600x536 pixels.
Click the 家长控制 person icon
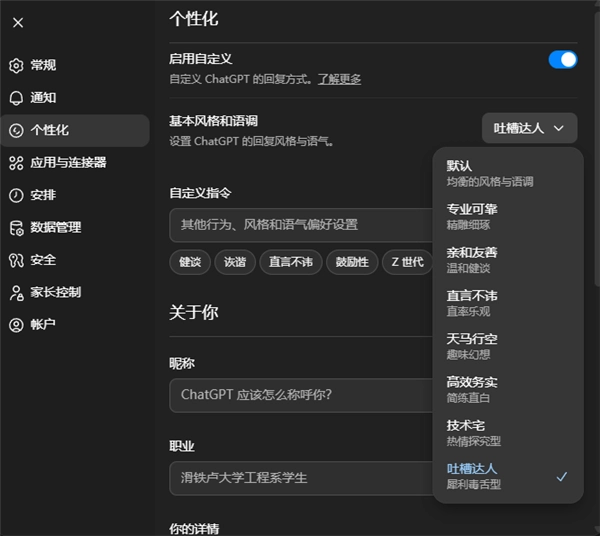point(16,293)
